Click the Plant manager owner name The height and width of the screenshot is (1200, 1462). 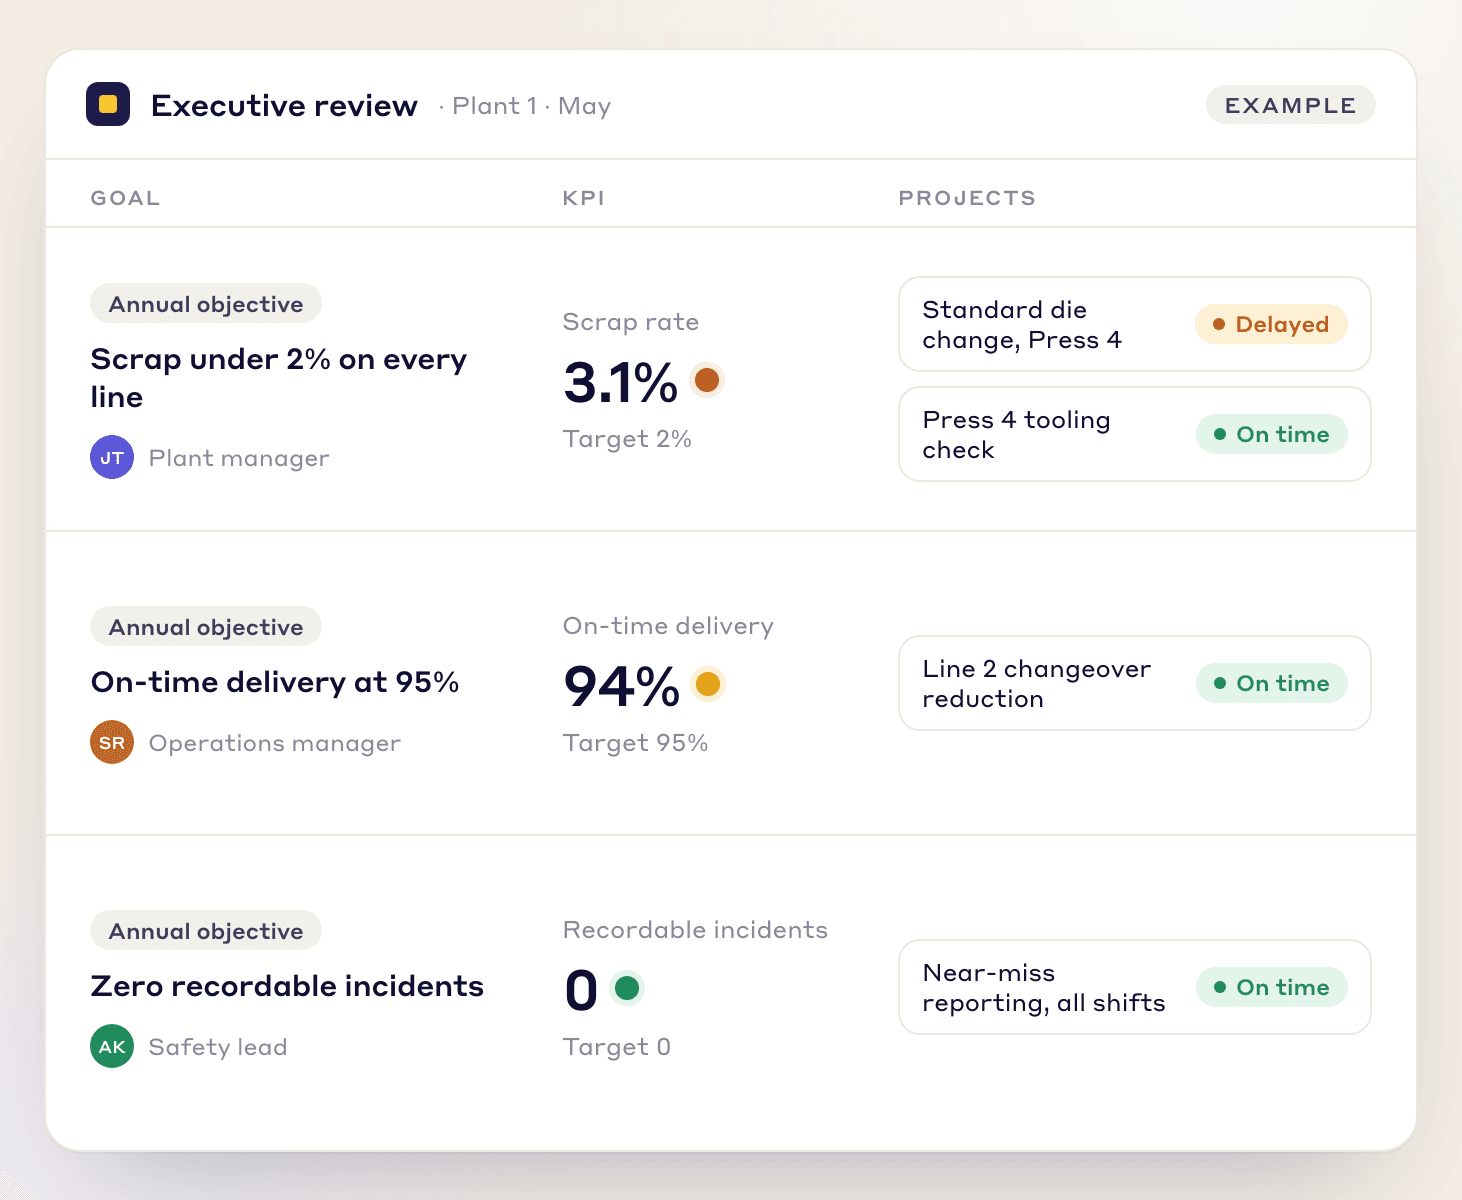[x=239, y=458]
